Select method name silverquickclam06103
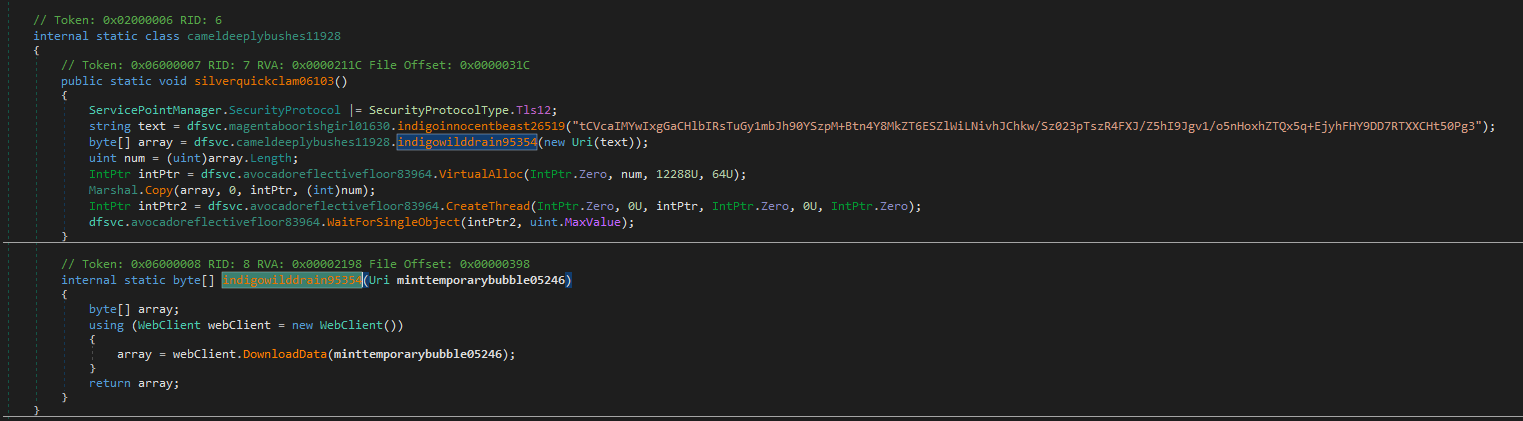 coord(263,80)
